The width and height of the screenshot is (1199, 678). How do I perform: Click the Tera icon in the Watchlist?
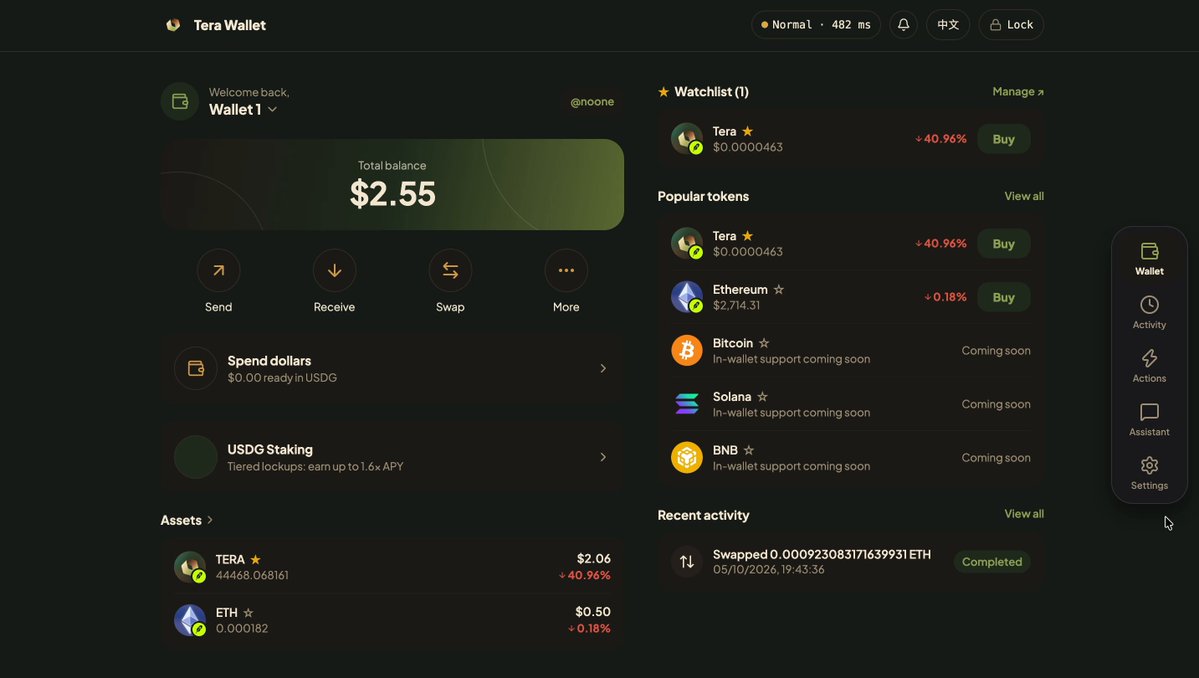click(x=687, y=139)
